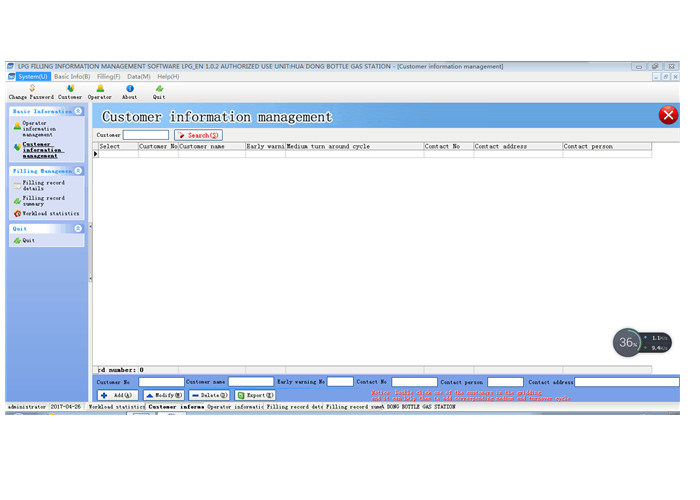The height and width of the screenshot is (500, 700).
Task: Collapse the Quit panel section
Action: pos(78,229)
